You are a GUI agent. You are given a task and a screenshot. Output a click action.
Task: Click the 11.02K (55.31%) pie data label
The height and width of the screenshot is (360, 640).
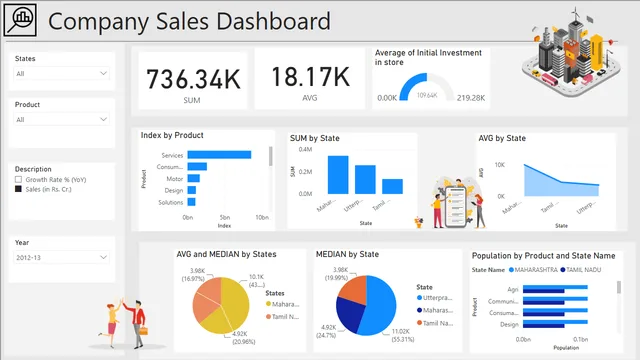click(x=402, y=335)
